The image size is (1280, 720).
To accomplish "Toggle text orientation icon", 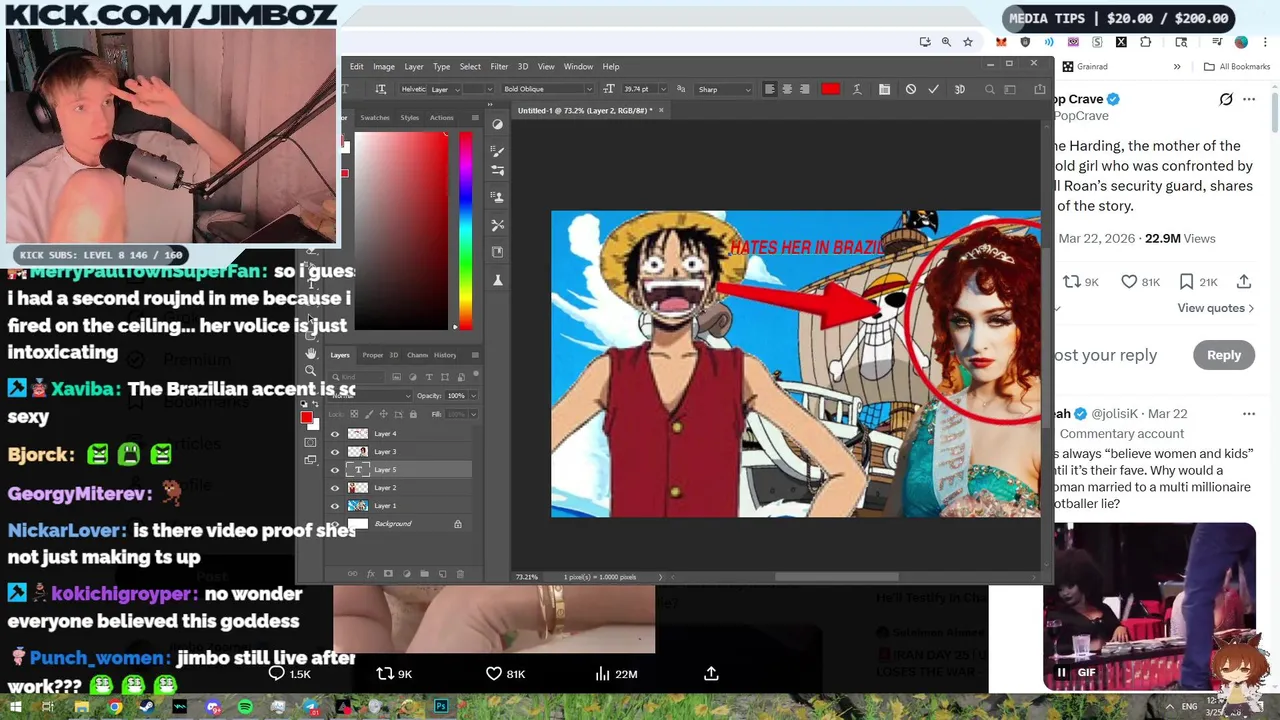I will (381, 89).
